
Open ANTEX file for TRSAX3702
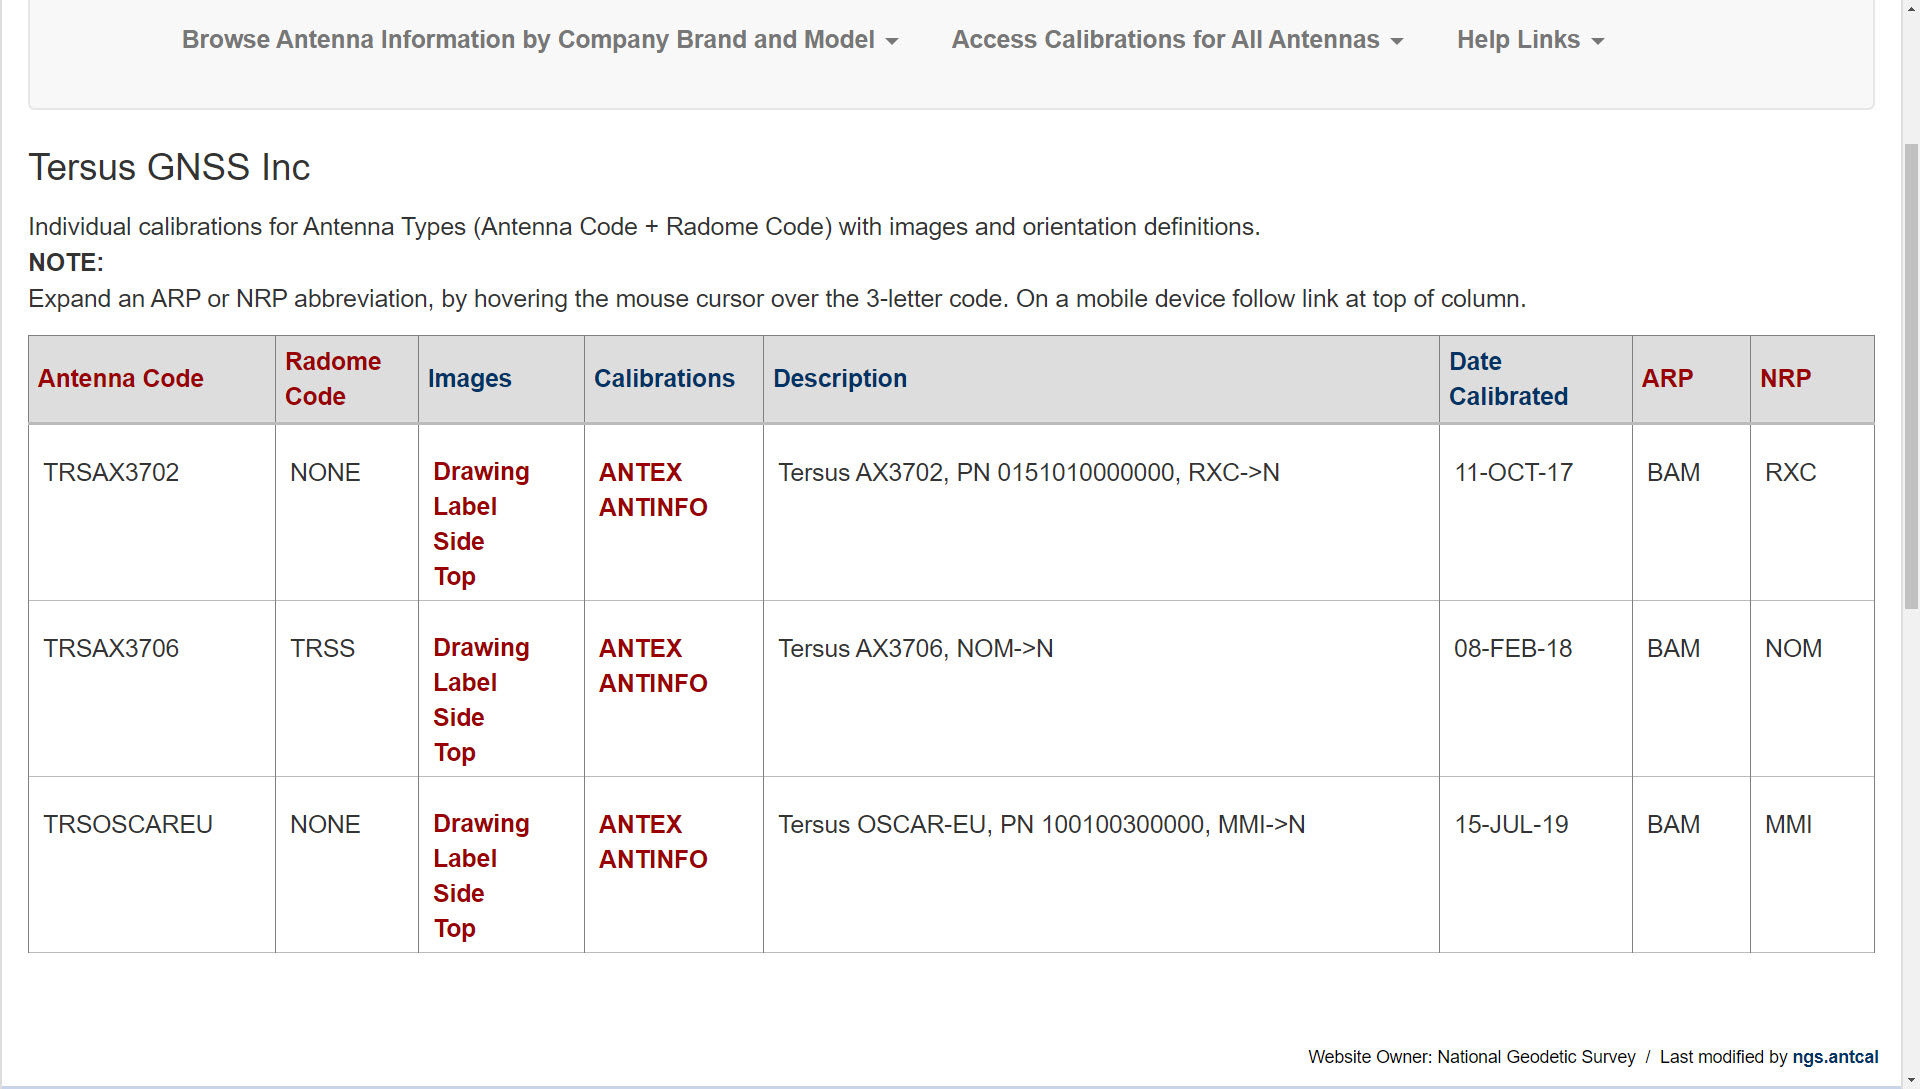click(x=640, y=473)
